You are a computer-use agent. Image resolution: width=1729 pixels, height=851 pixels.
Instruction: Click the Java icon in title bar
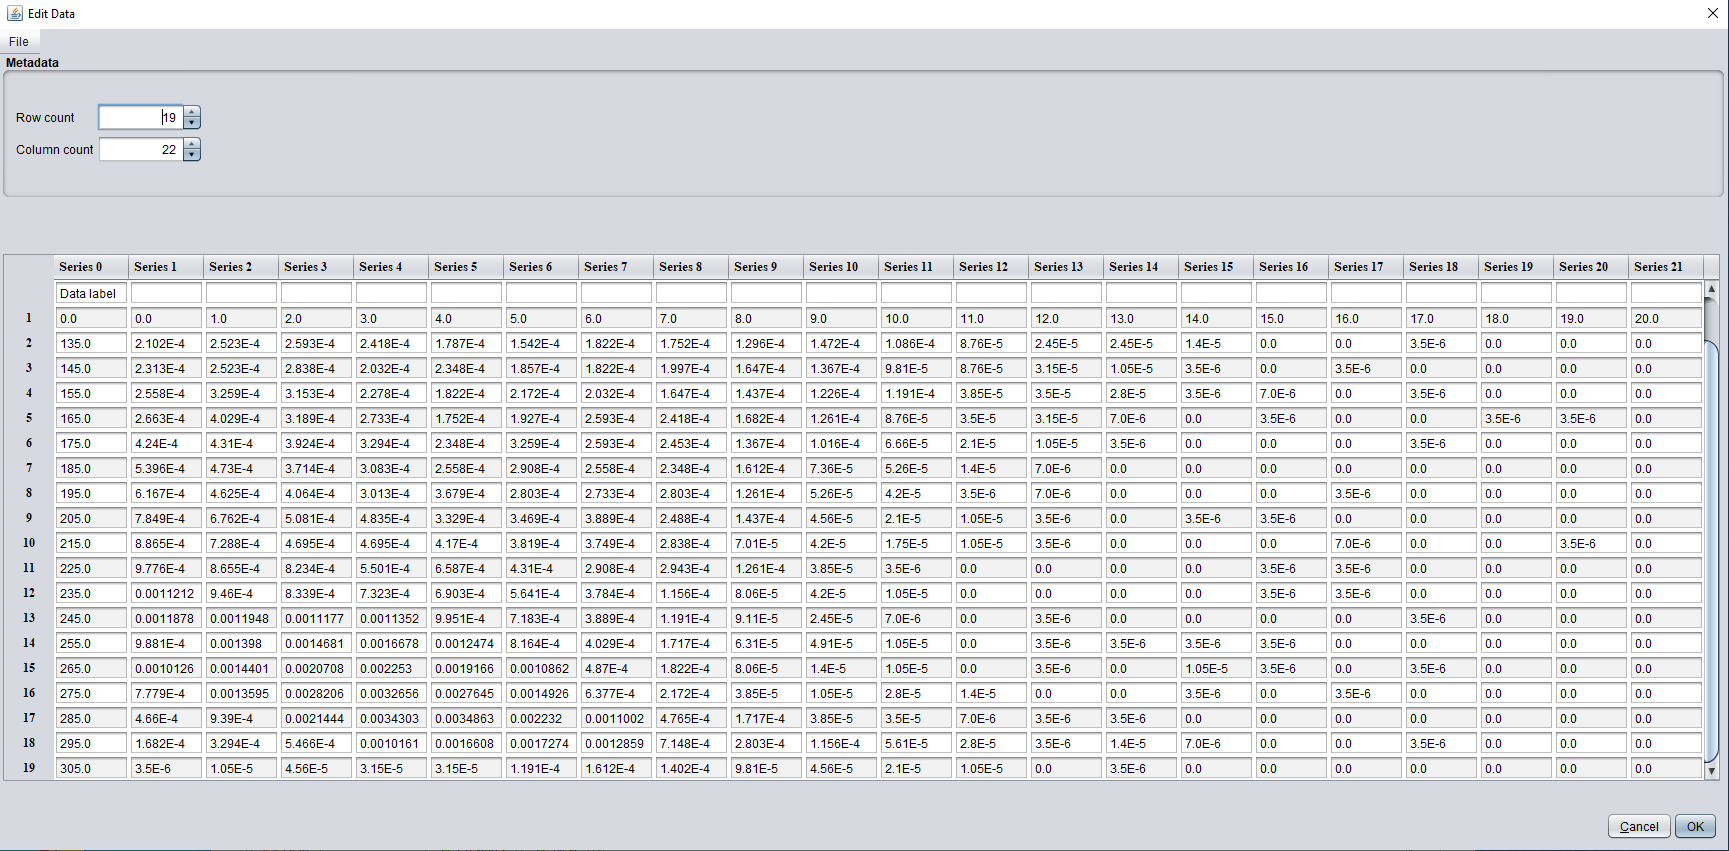pyautogui.click(x=14, y=14)
